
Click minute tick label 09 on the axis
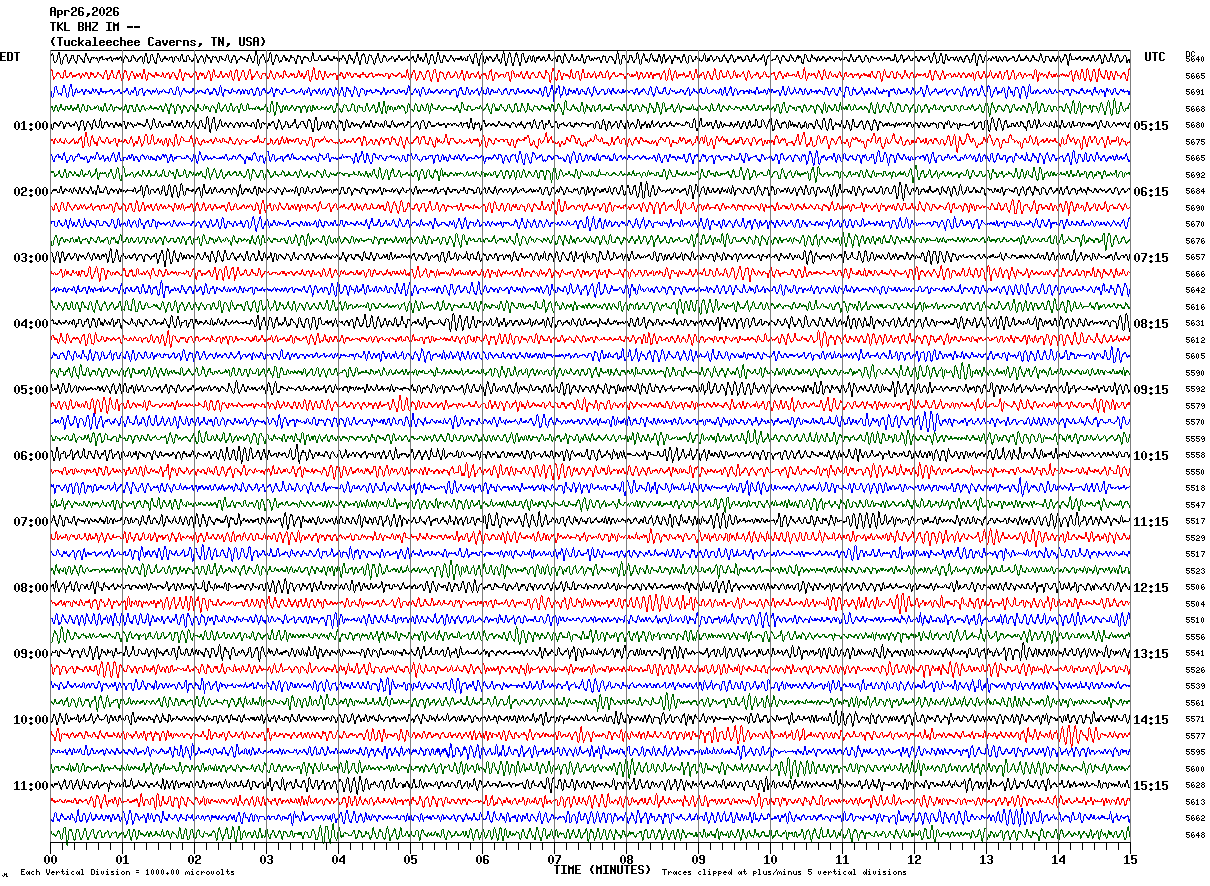[698, 860]
